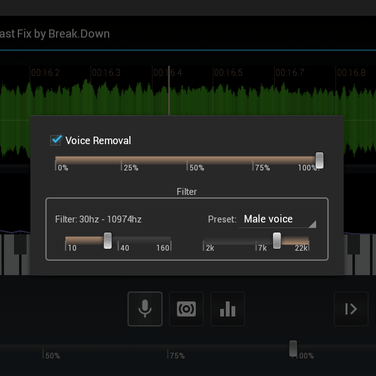The width and height of the screenshot is (376, 376).
Task: Click the Voice Removal label
Action: pos(98,140)
